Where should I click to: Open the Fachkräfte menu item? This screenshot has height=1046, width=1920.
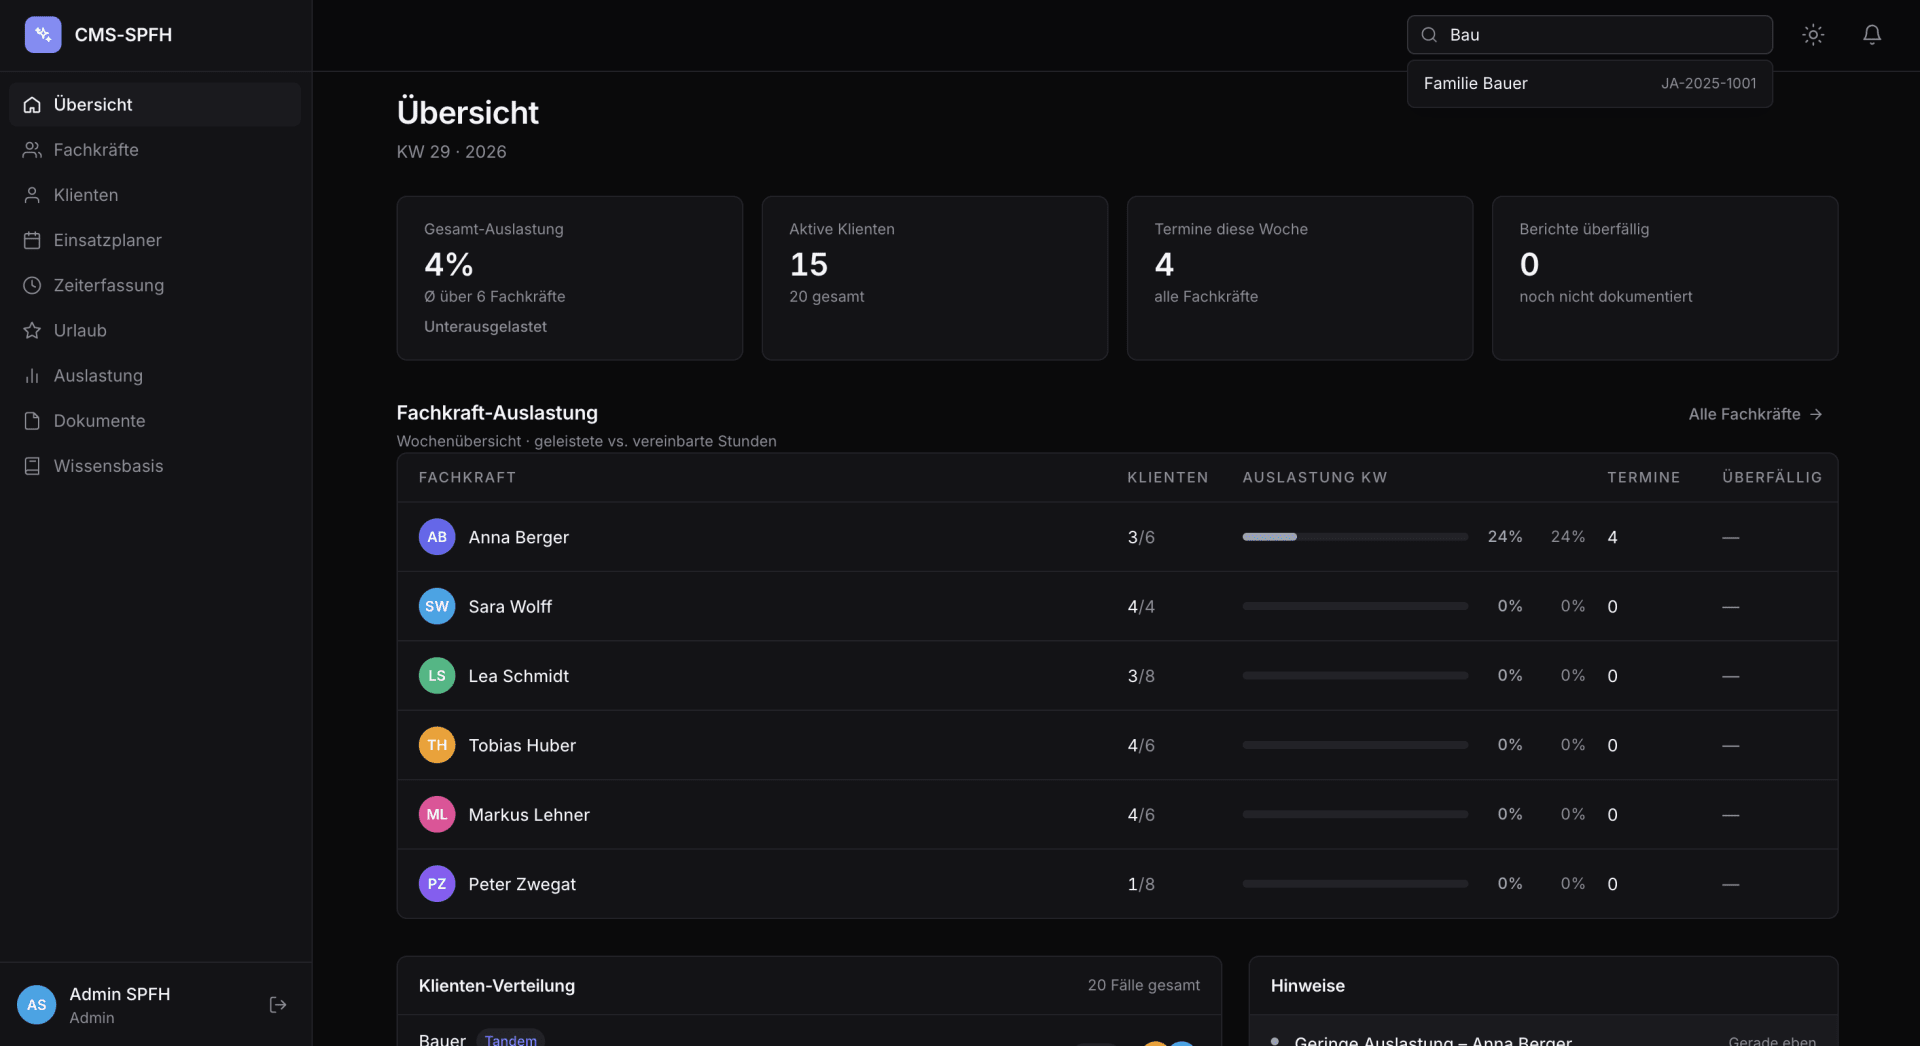click(155, 150)
